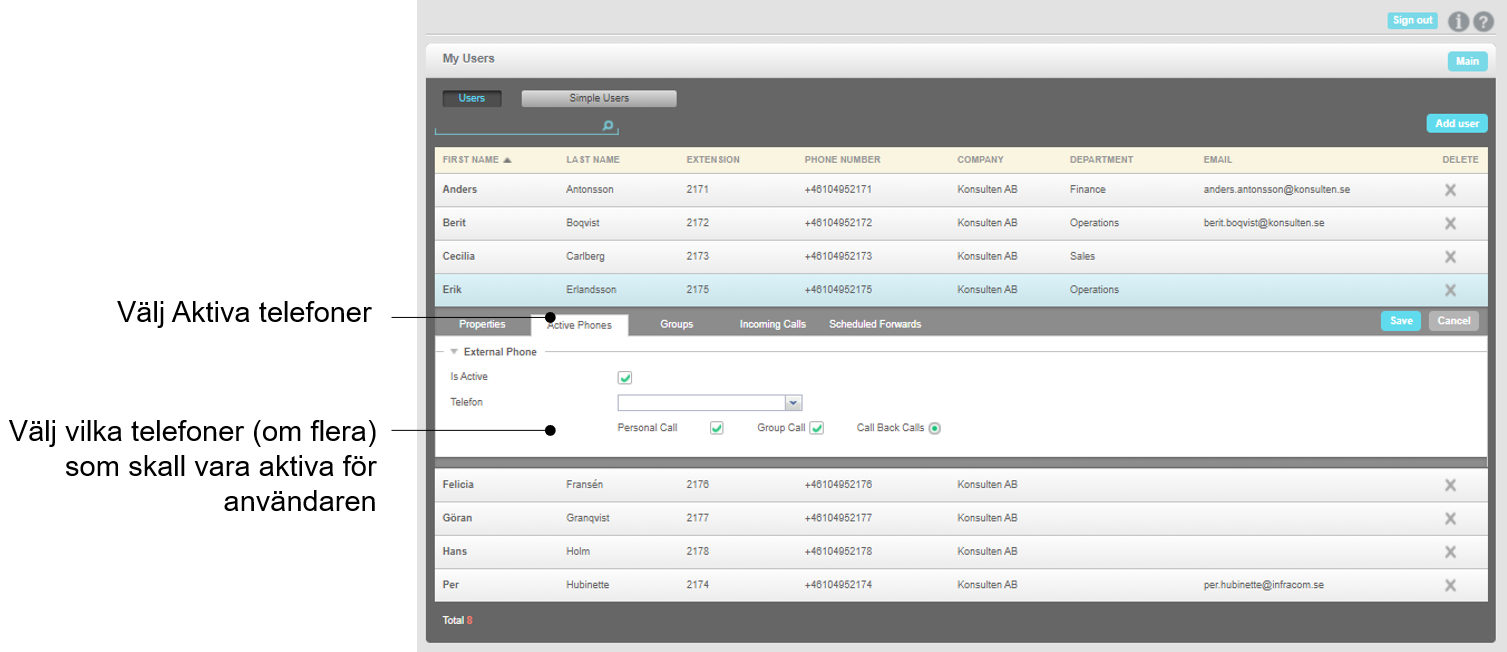Select the Active Phones tab

click(580, 325)
